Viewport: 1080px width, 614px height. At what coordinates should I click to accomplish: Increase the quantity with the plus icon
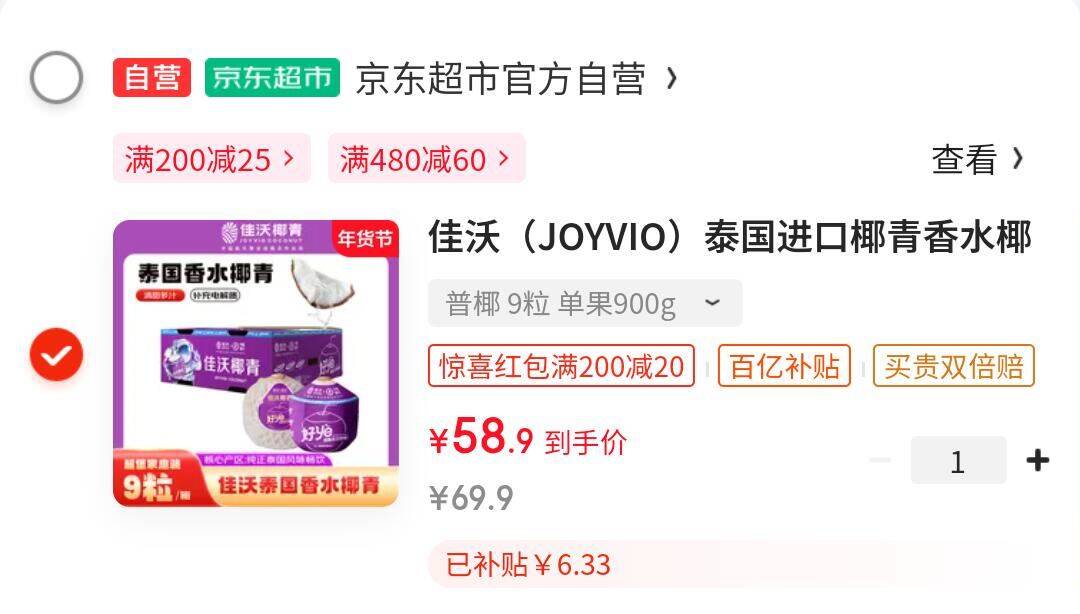[x=1038, y=460]
